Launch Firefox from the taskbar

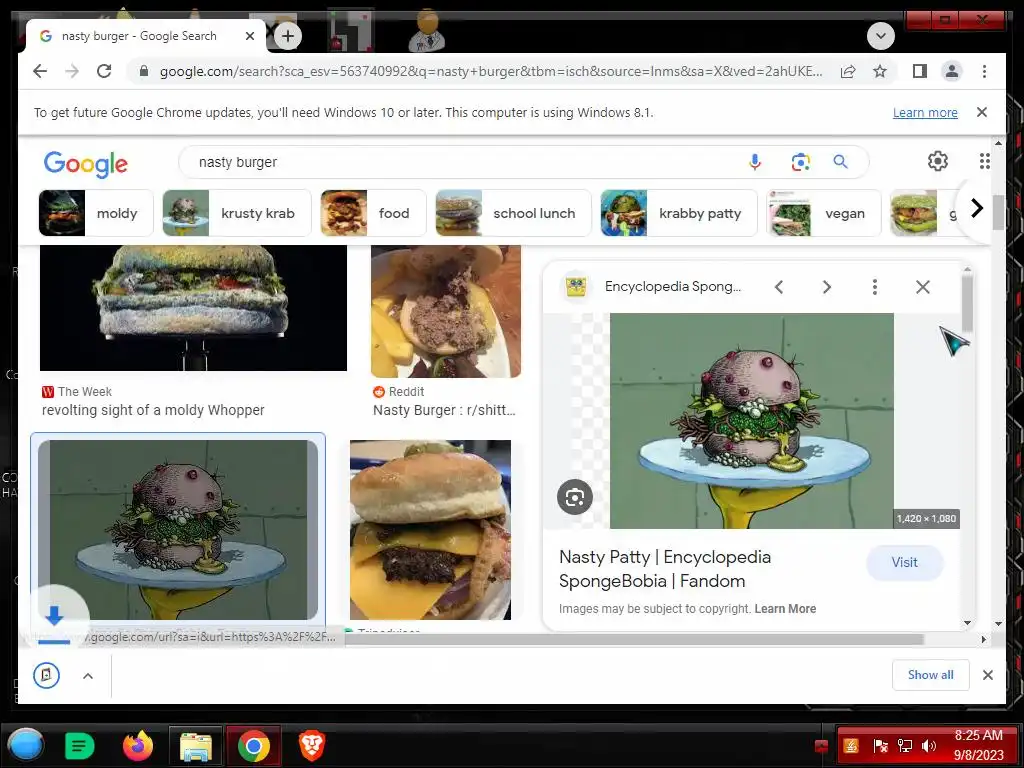click(x=138, y=745)
